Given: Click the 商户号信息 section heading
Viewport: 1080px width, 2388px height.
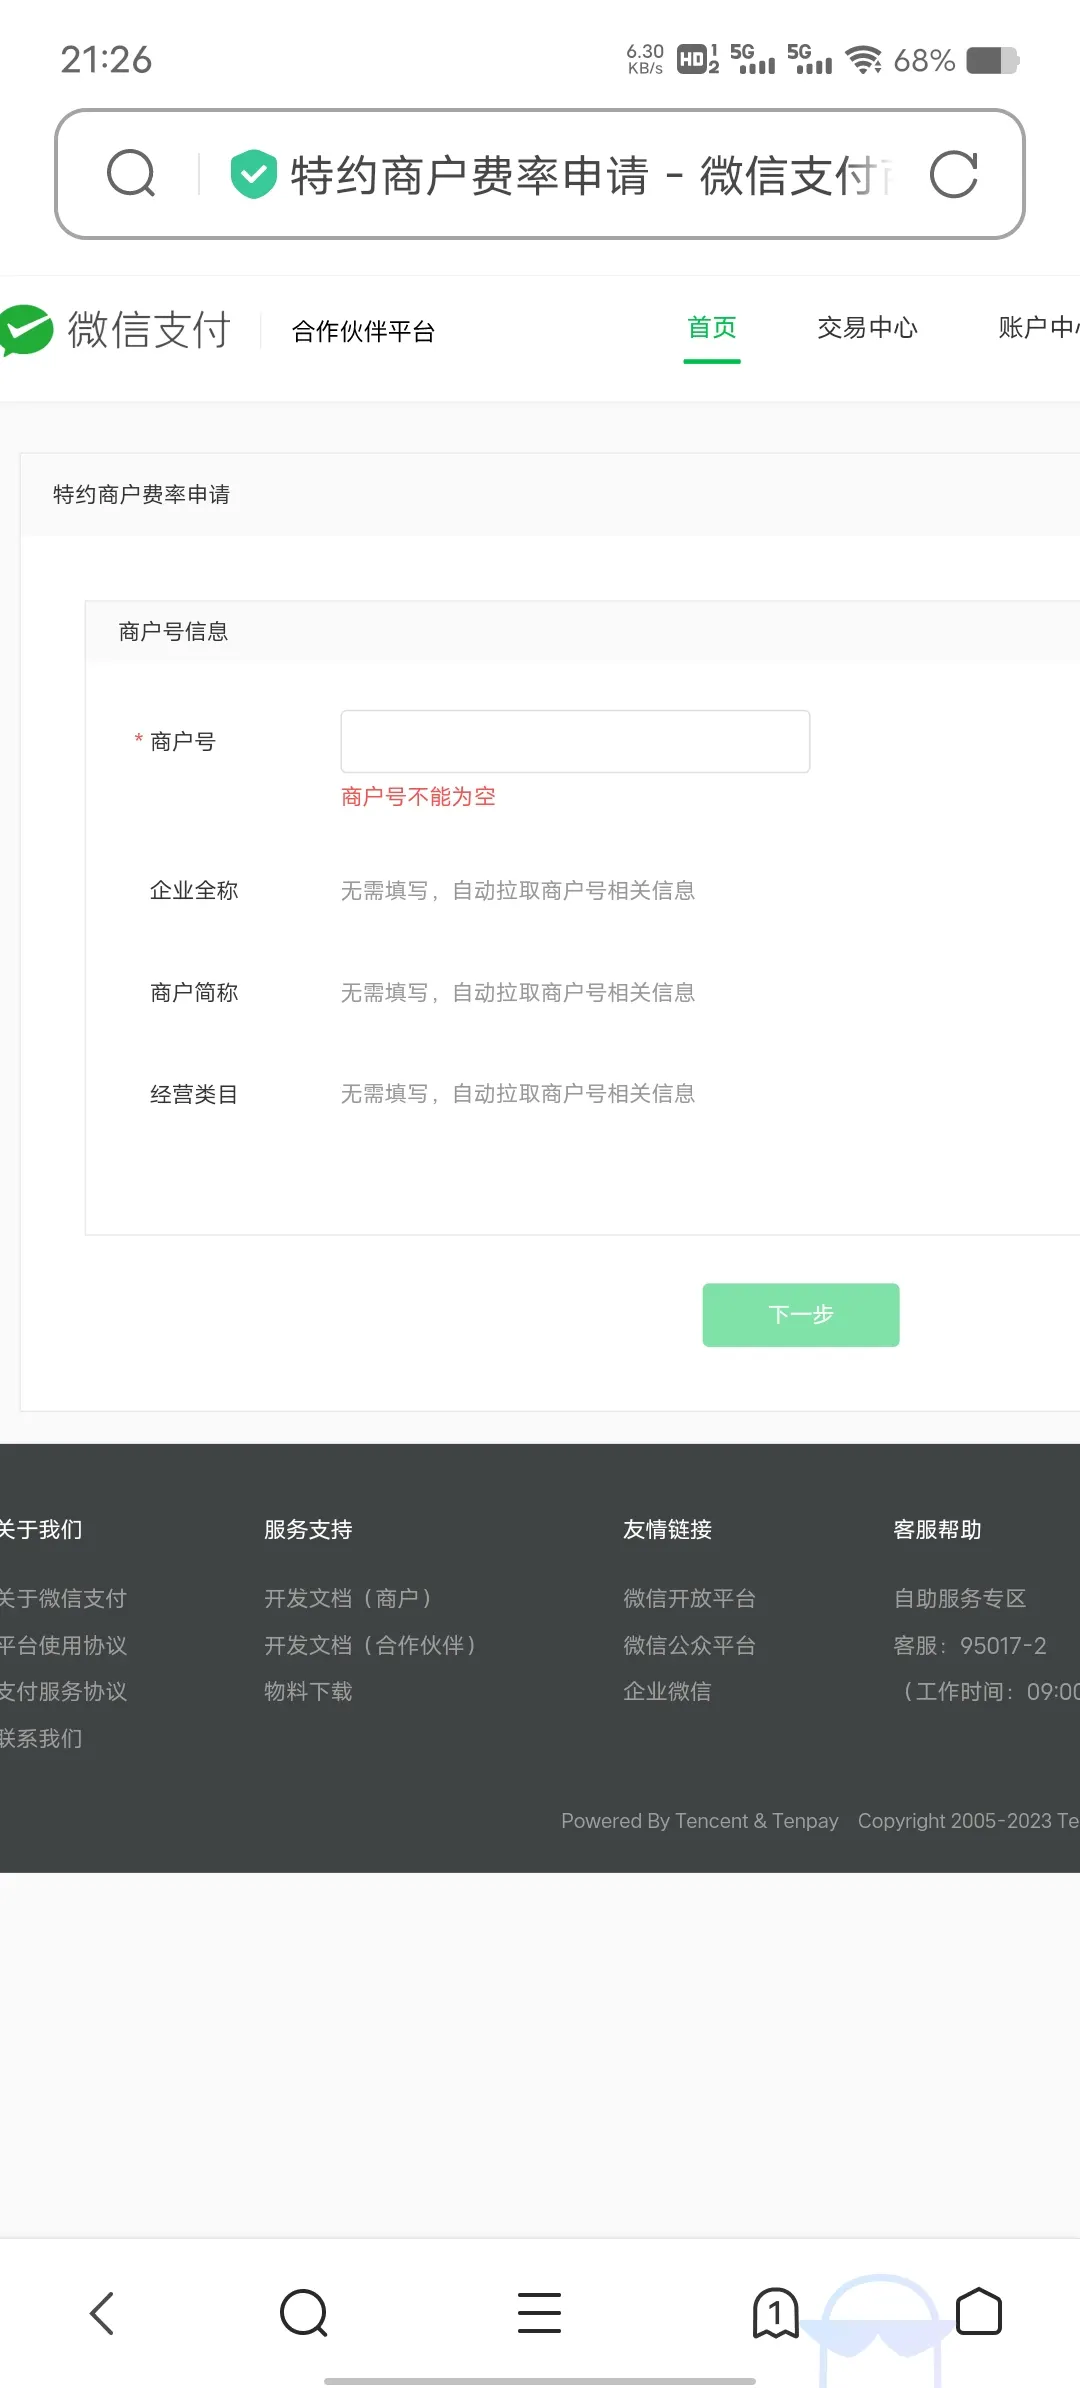Looking at the screenshot, I should tap(173, 631).
